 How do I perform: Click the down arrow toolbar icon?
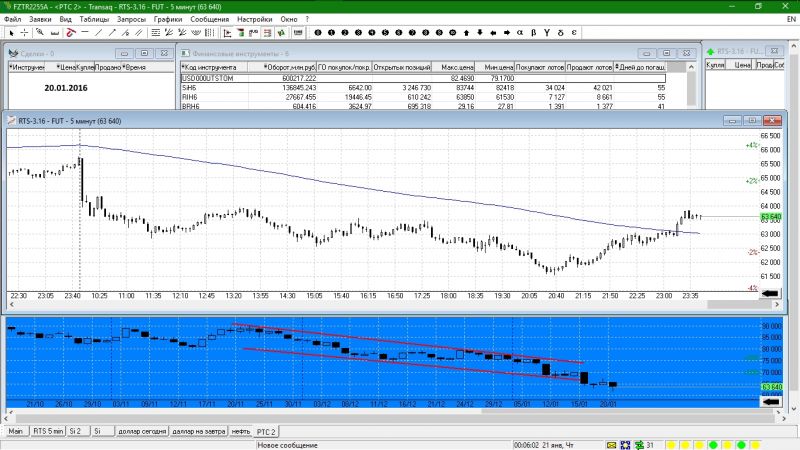click(480, 33)
